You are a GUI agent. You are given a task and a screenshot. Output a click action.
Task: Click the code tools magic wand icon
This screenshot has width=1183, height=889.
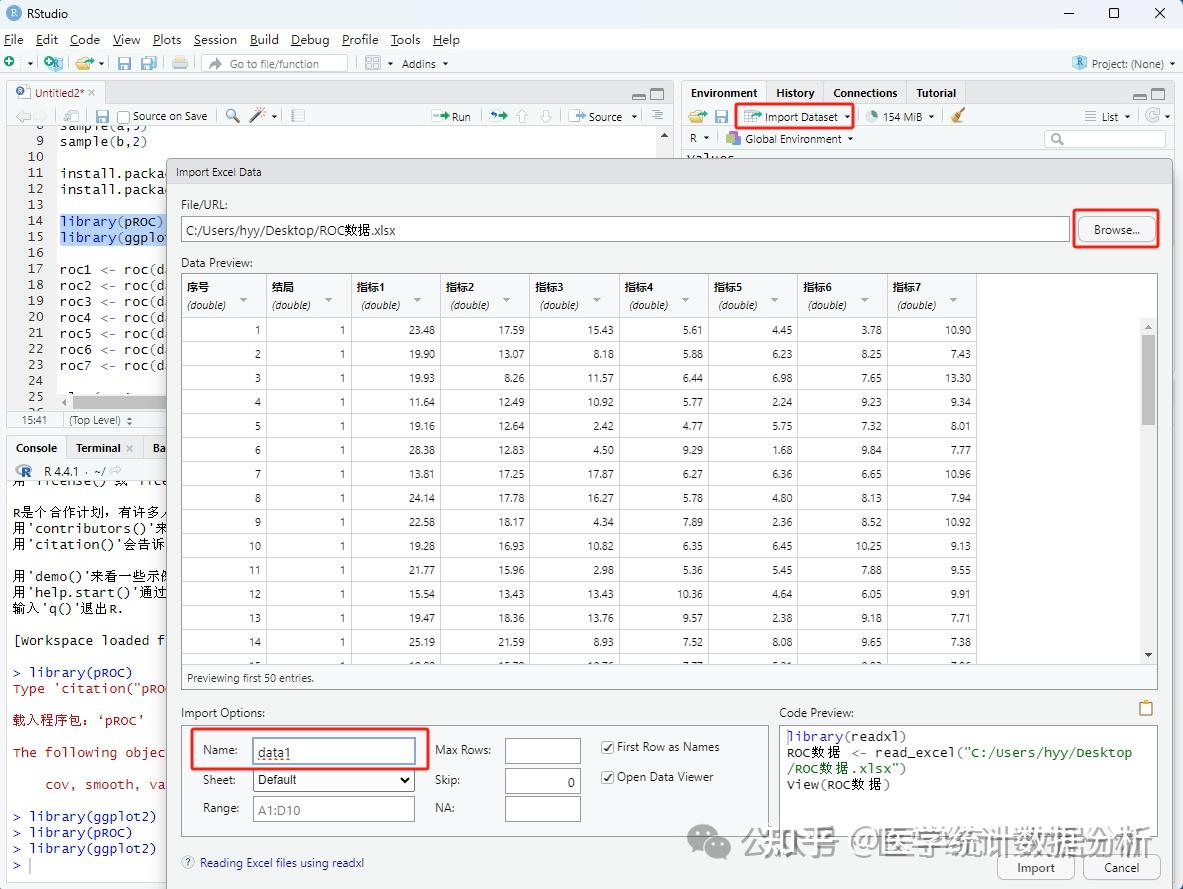[258, 116]
